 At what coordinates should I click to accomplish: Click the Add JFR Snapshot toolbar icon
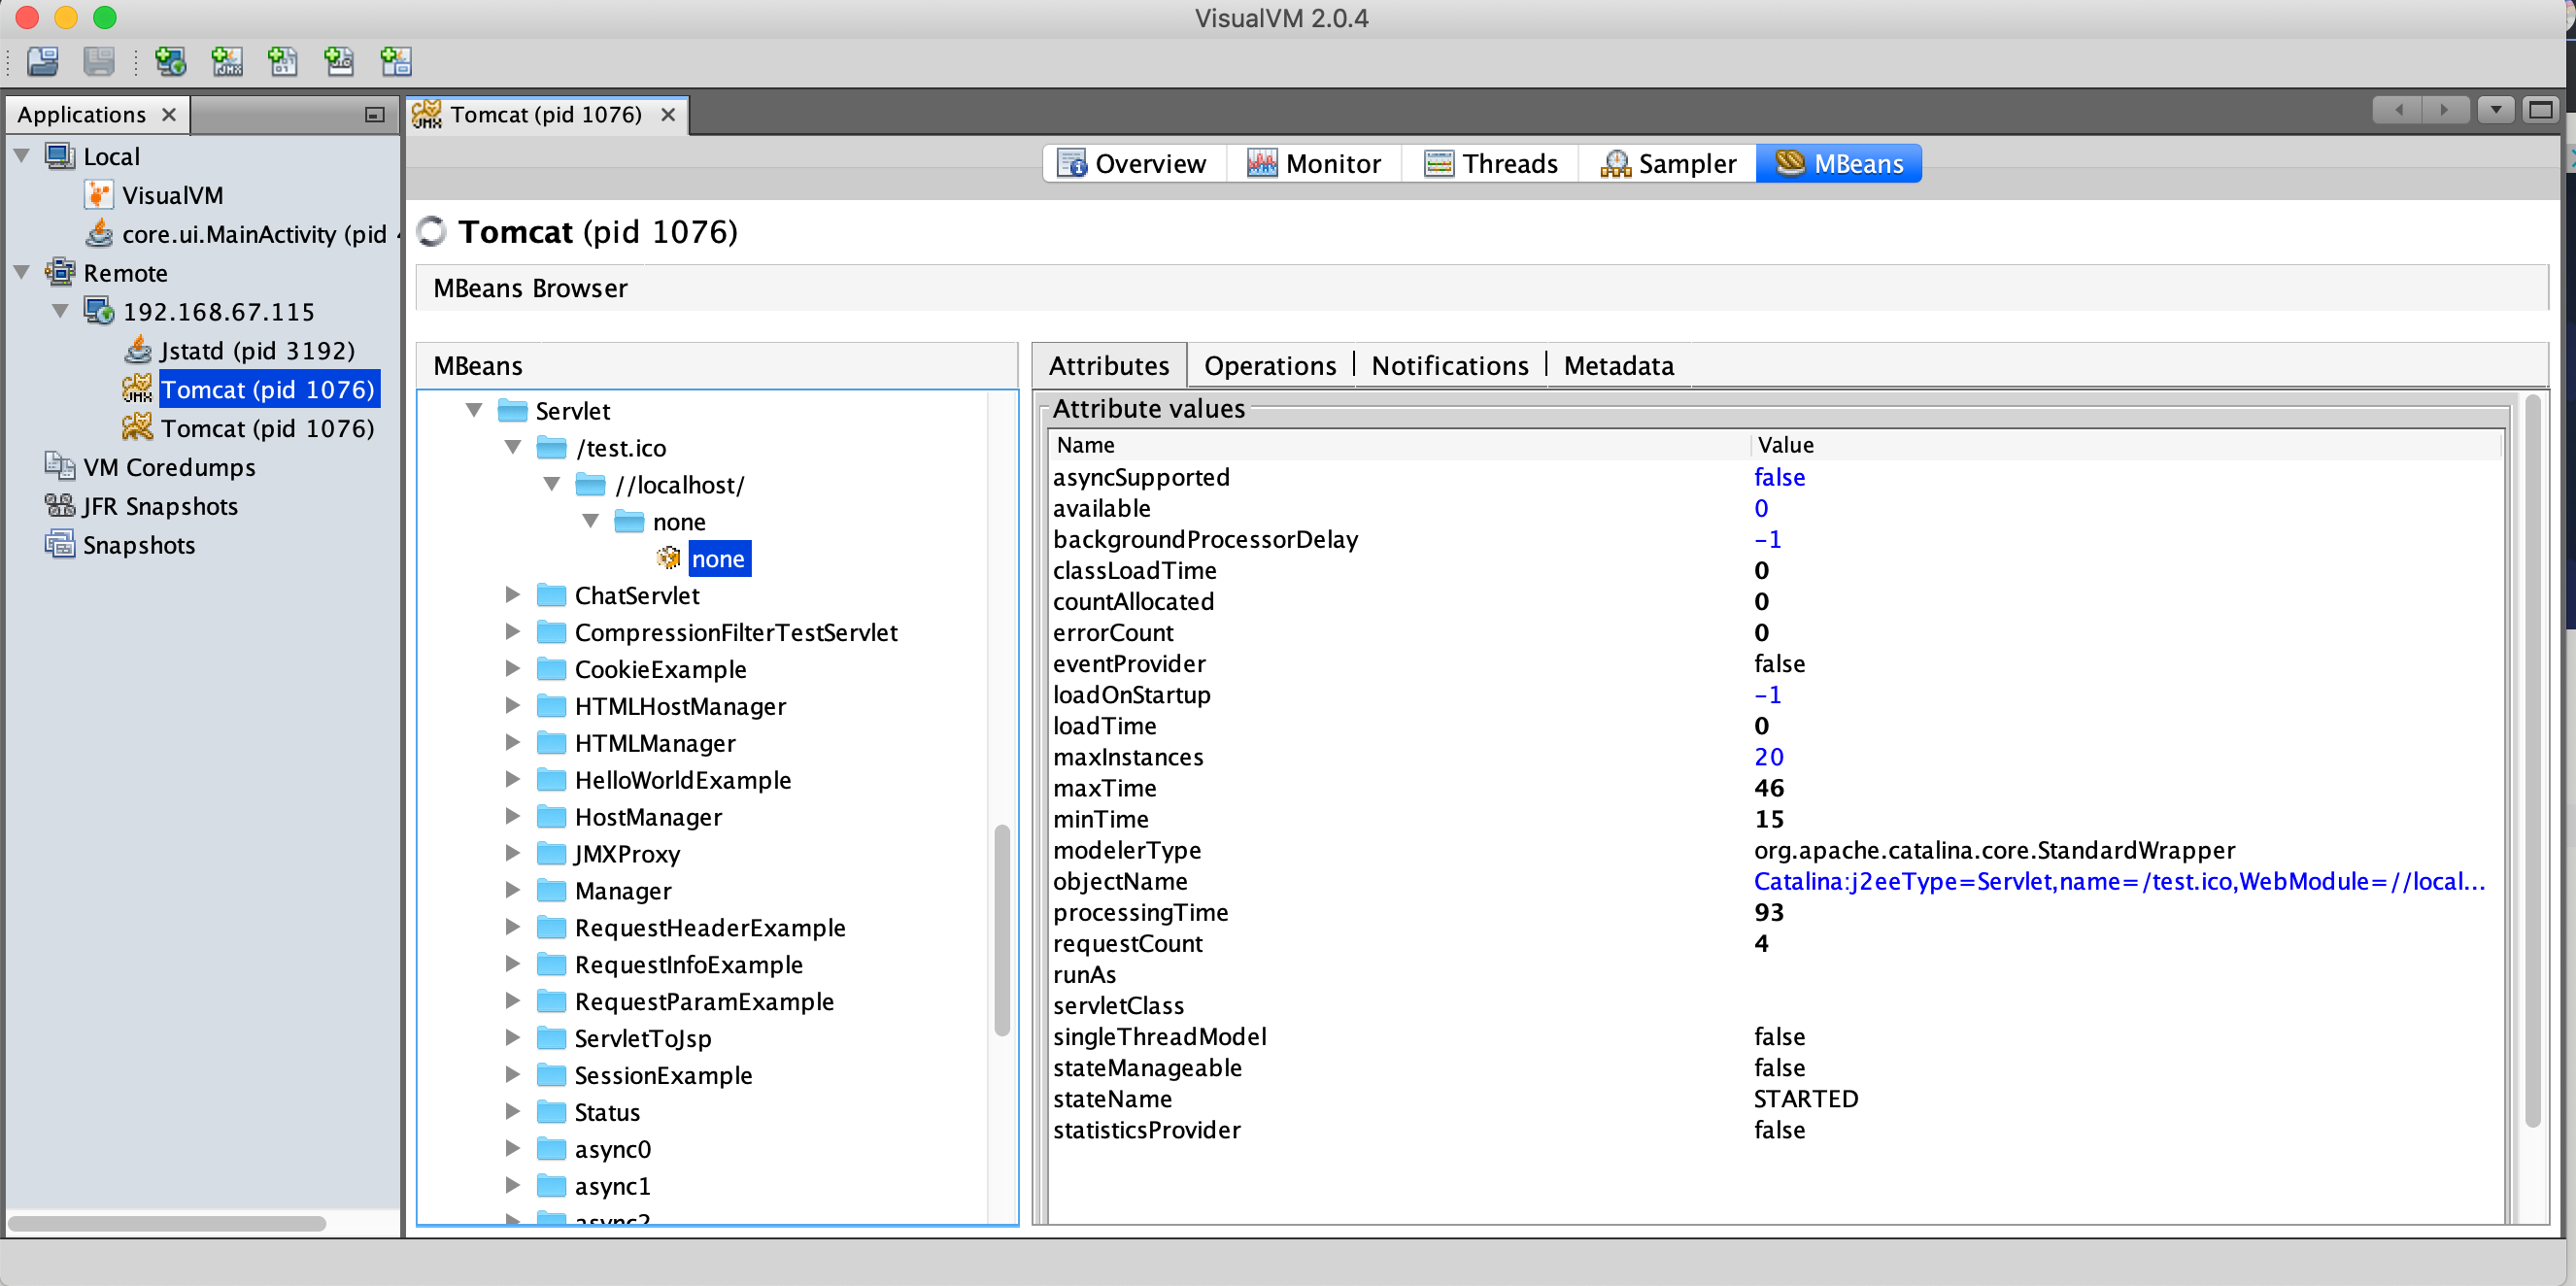(340, 62)
